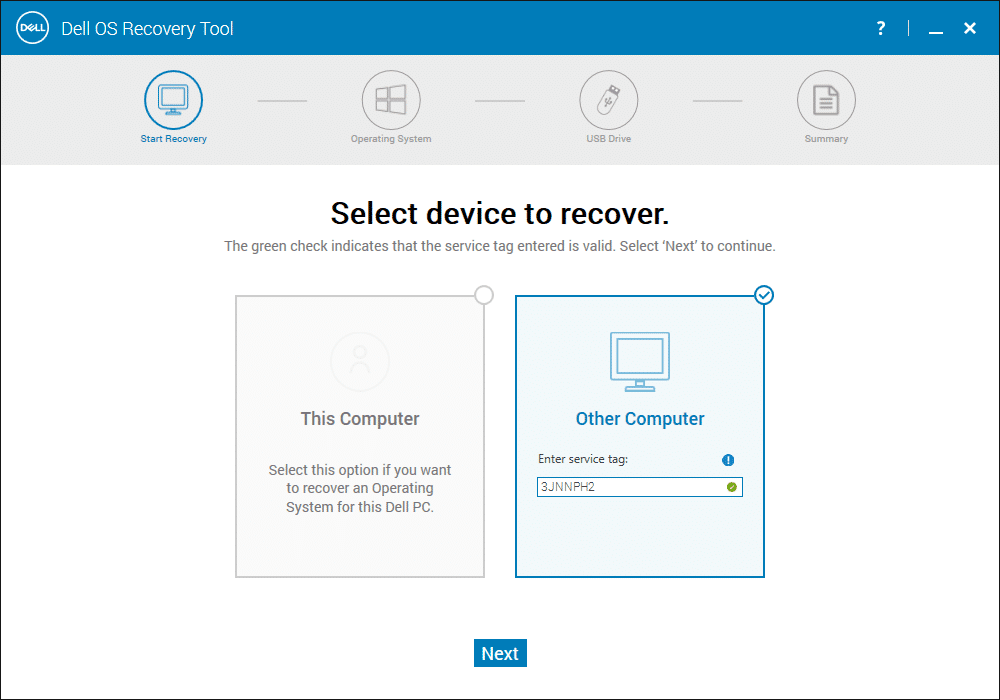Click the green valid check icon
Image resolution: width=1000 pixels, height=700 pixels.
point(732,487)
